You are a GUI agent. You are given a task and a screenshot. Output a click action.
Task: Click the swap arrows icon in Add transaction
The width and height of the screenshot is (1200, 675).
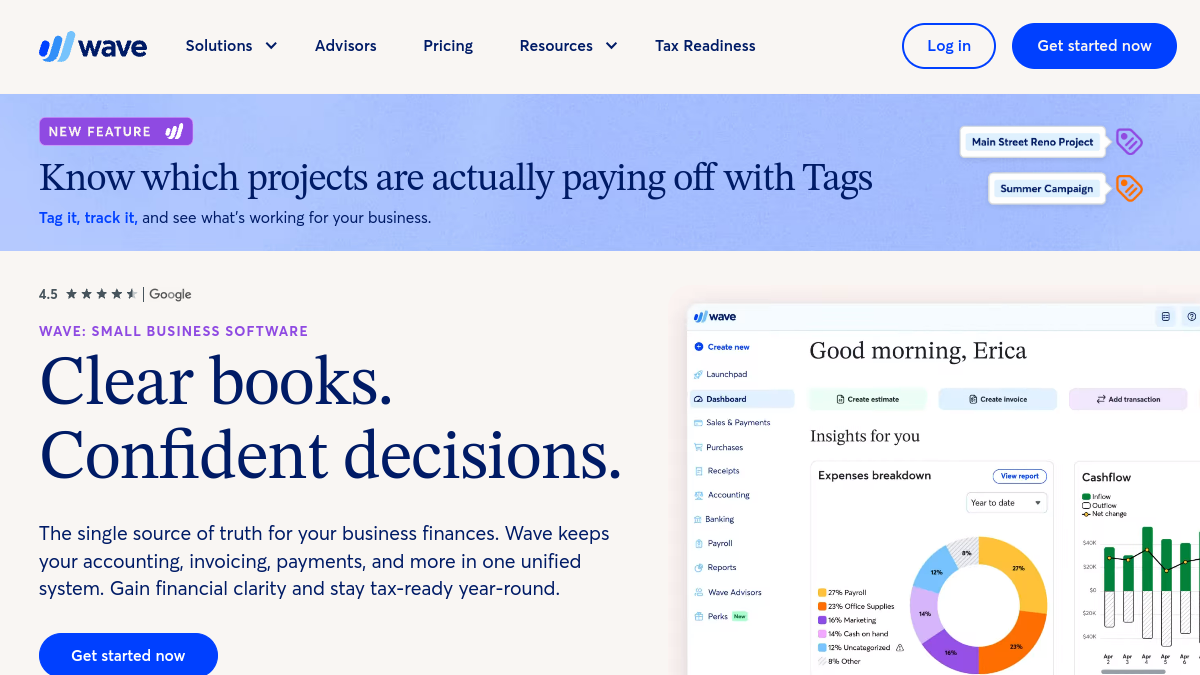1101,399
